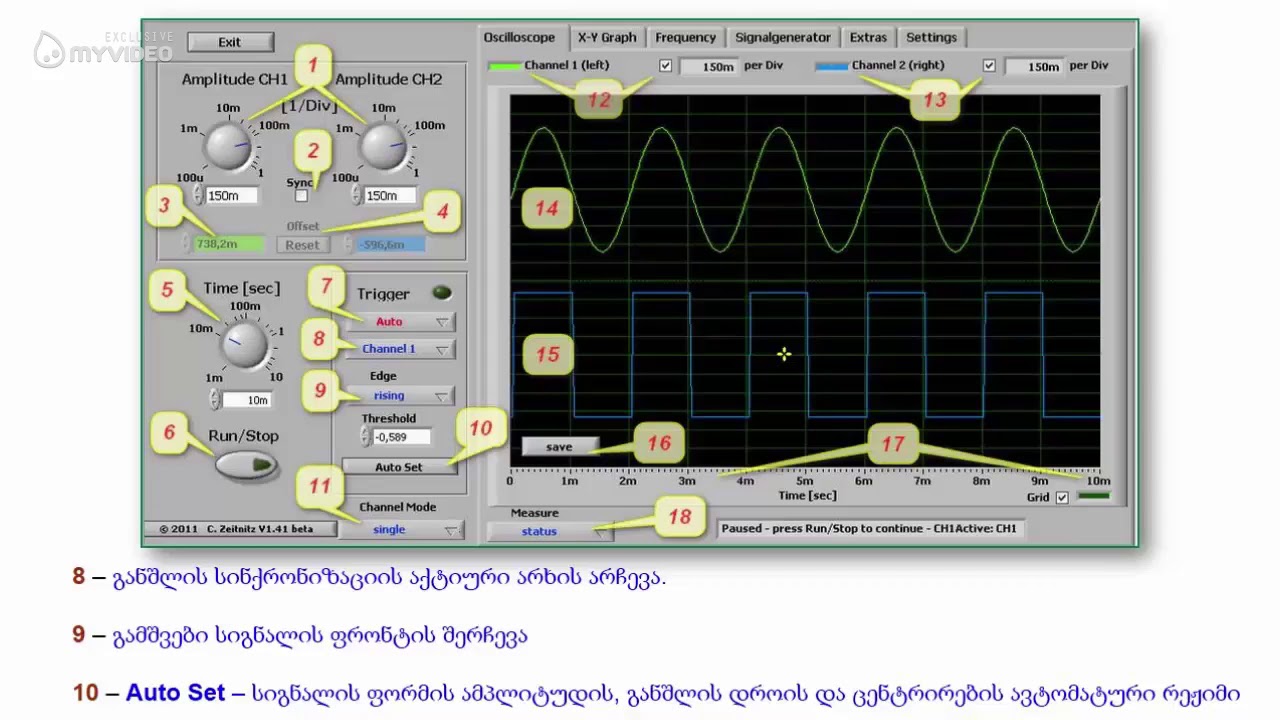The width and height of the screenshot is (1280, 720).
Task: Click the blue Channel 2 (right) color swatch
Action: [832, 66]
